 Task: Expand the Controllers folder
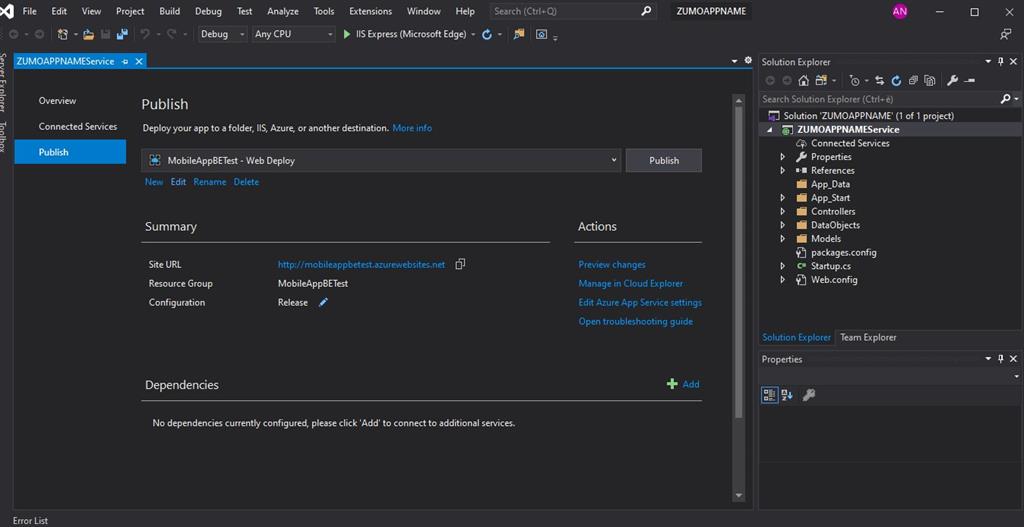(x=782, y=212)
